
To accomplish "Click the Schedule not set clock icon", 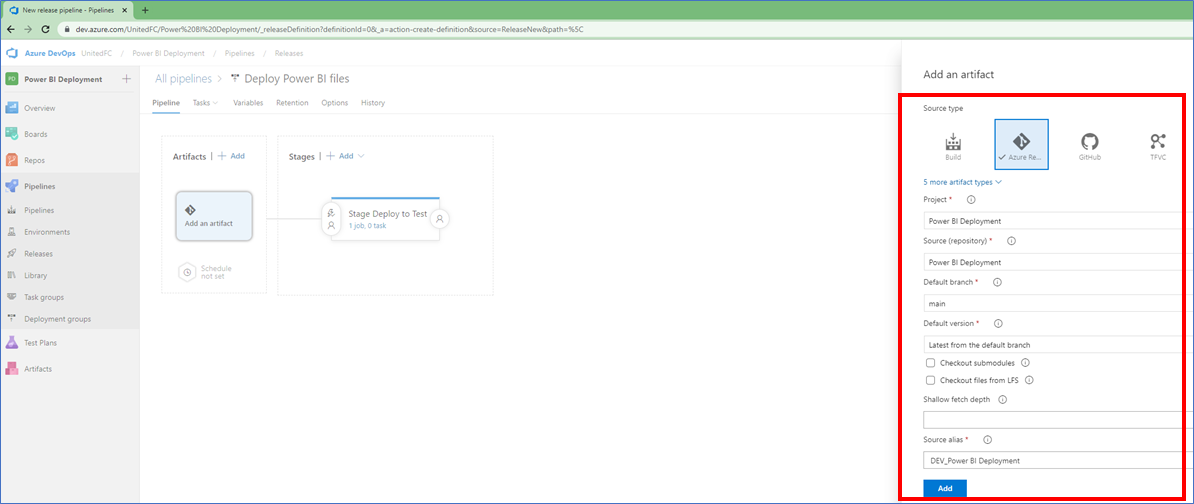I will coord(187,272).
